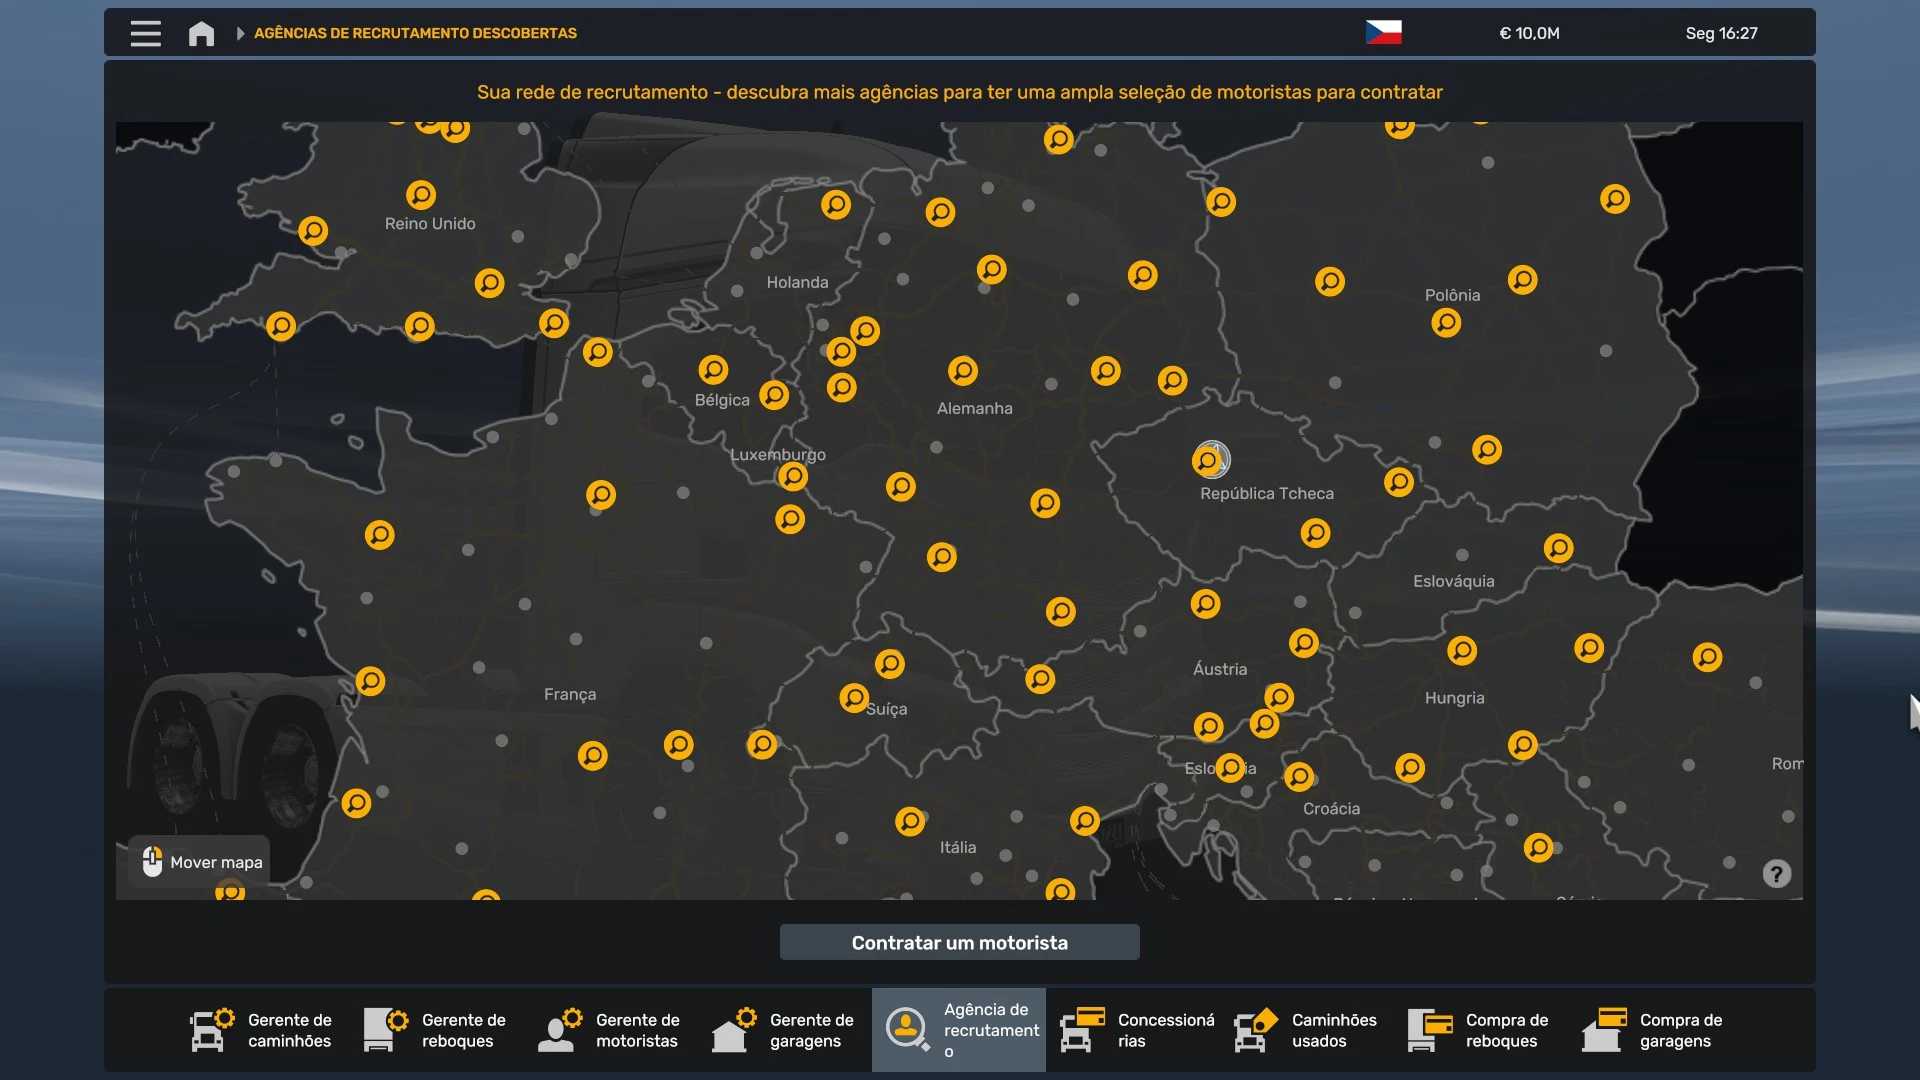Click agency marker left of Suíça label
The width and height of the screenshot is (1920, 1080).
point(854,697)
